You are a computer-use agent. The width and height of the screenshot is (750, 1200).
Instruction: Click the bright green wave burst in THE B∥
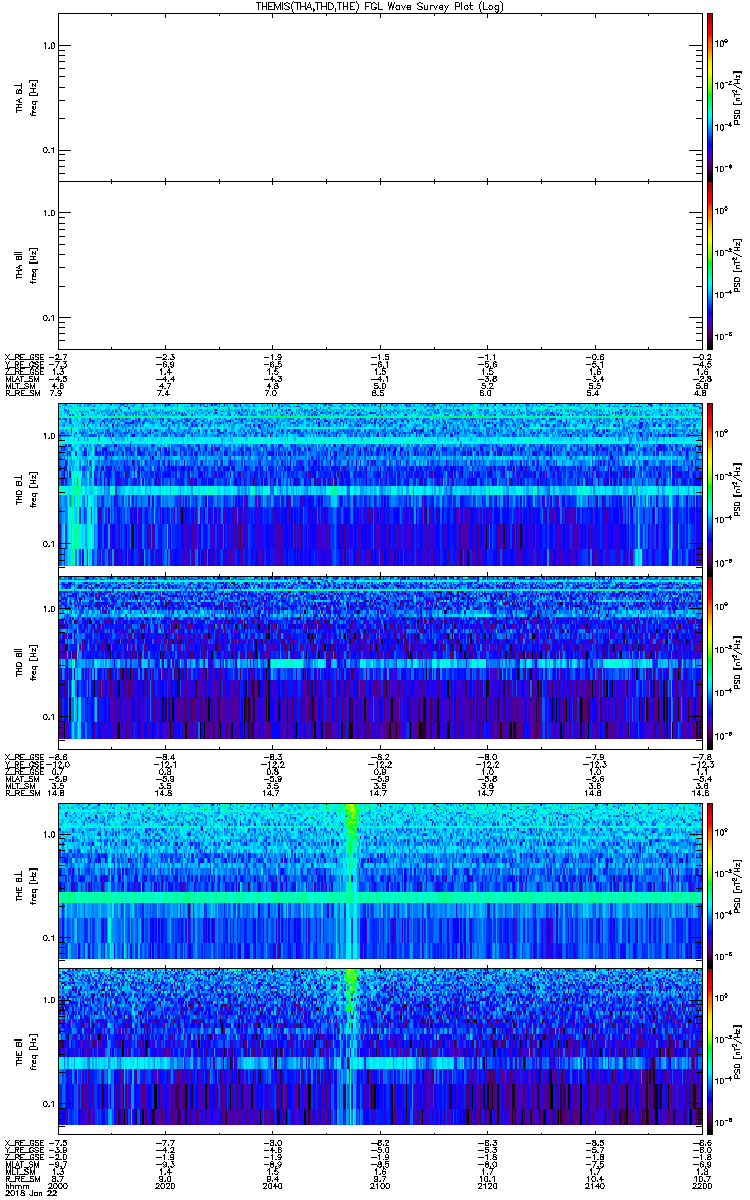point(351,990)
